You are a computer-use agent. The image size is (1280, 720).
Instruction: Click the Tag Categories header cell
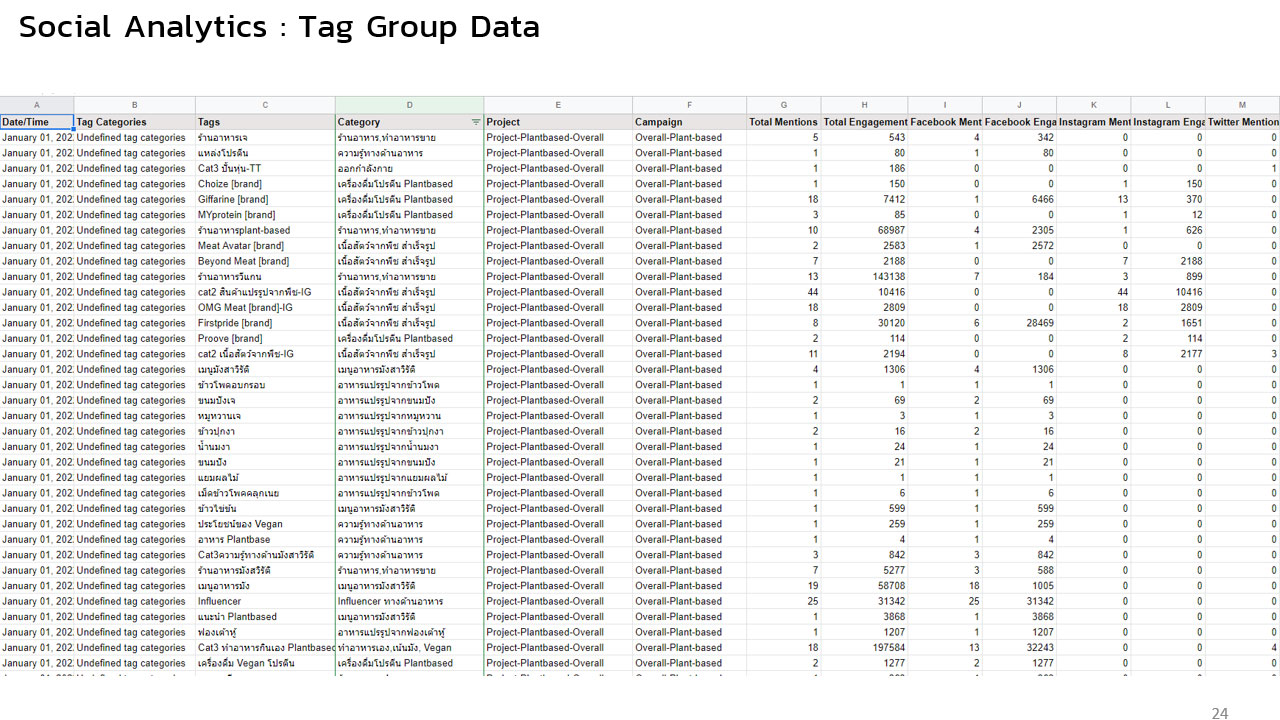[135, 122]
